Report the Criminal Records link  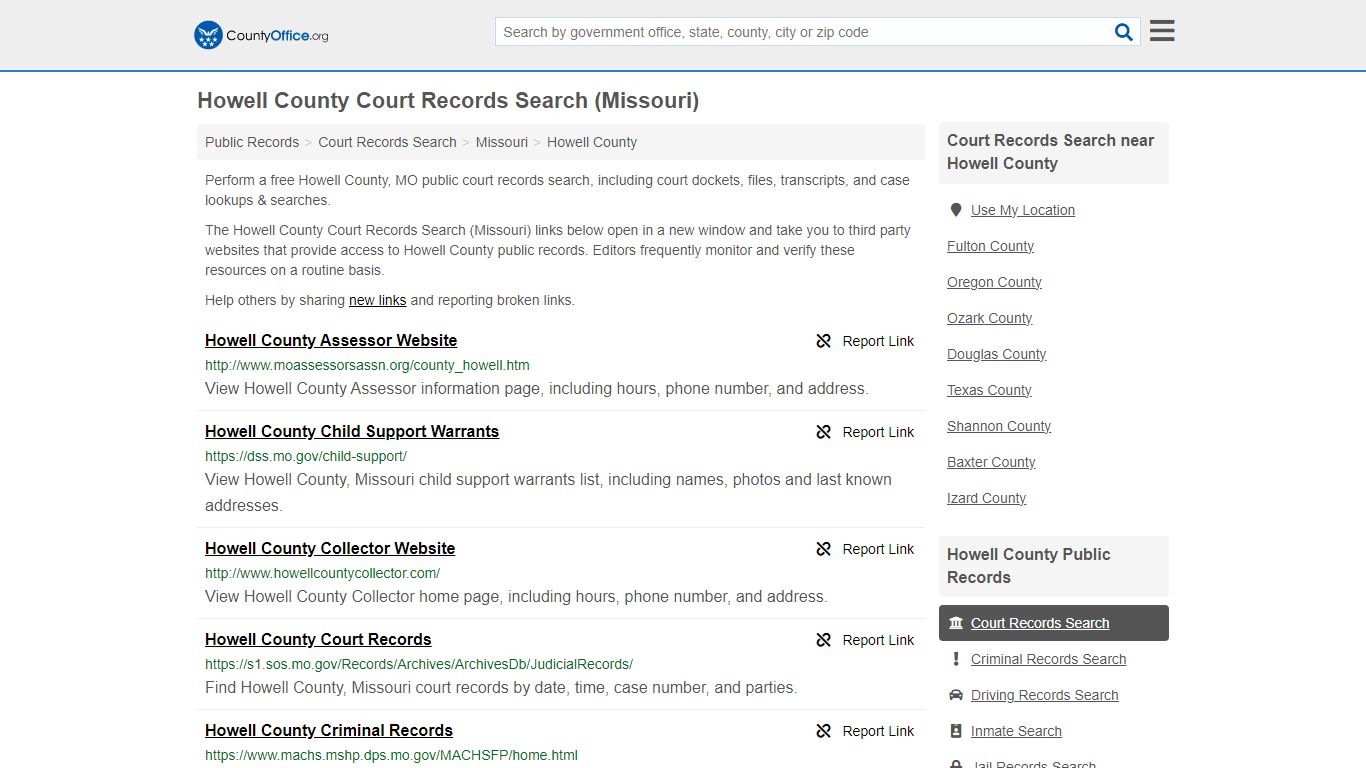[865, 731]
